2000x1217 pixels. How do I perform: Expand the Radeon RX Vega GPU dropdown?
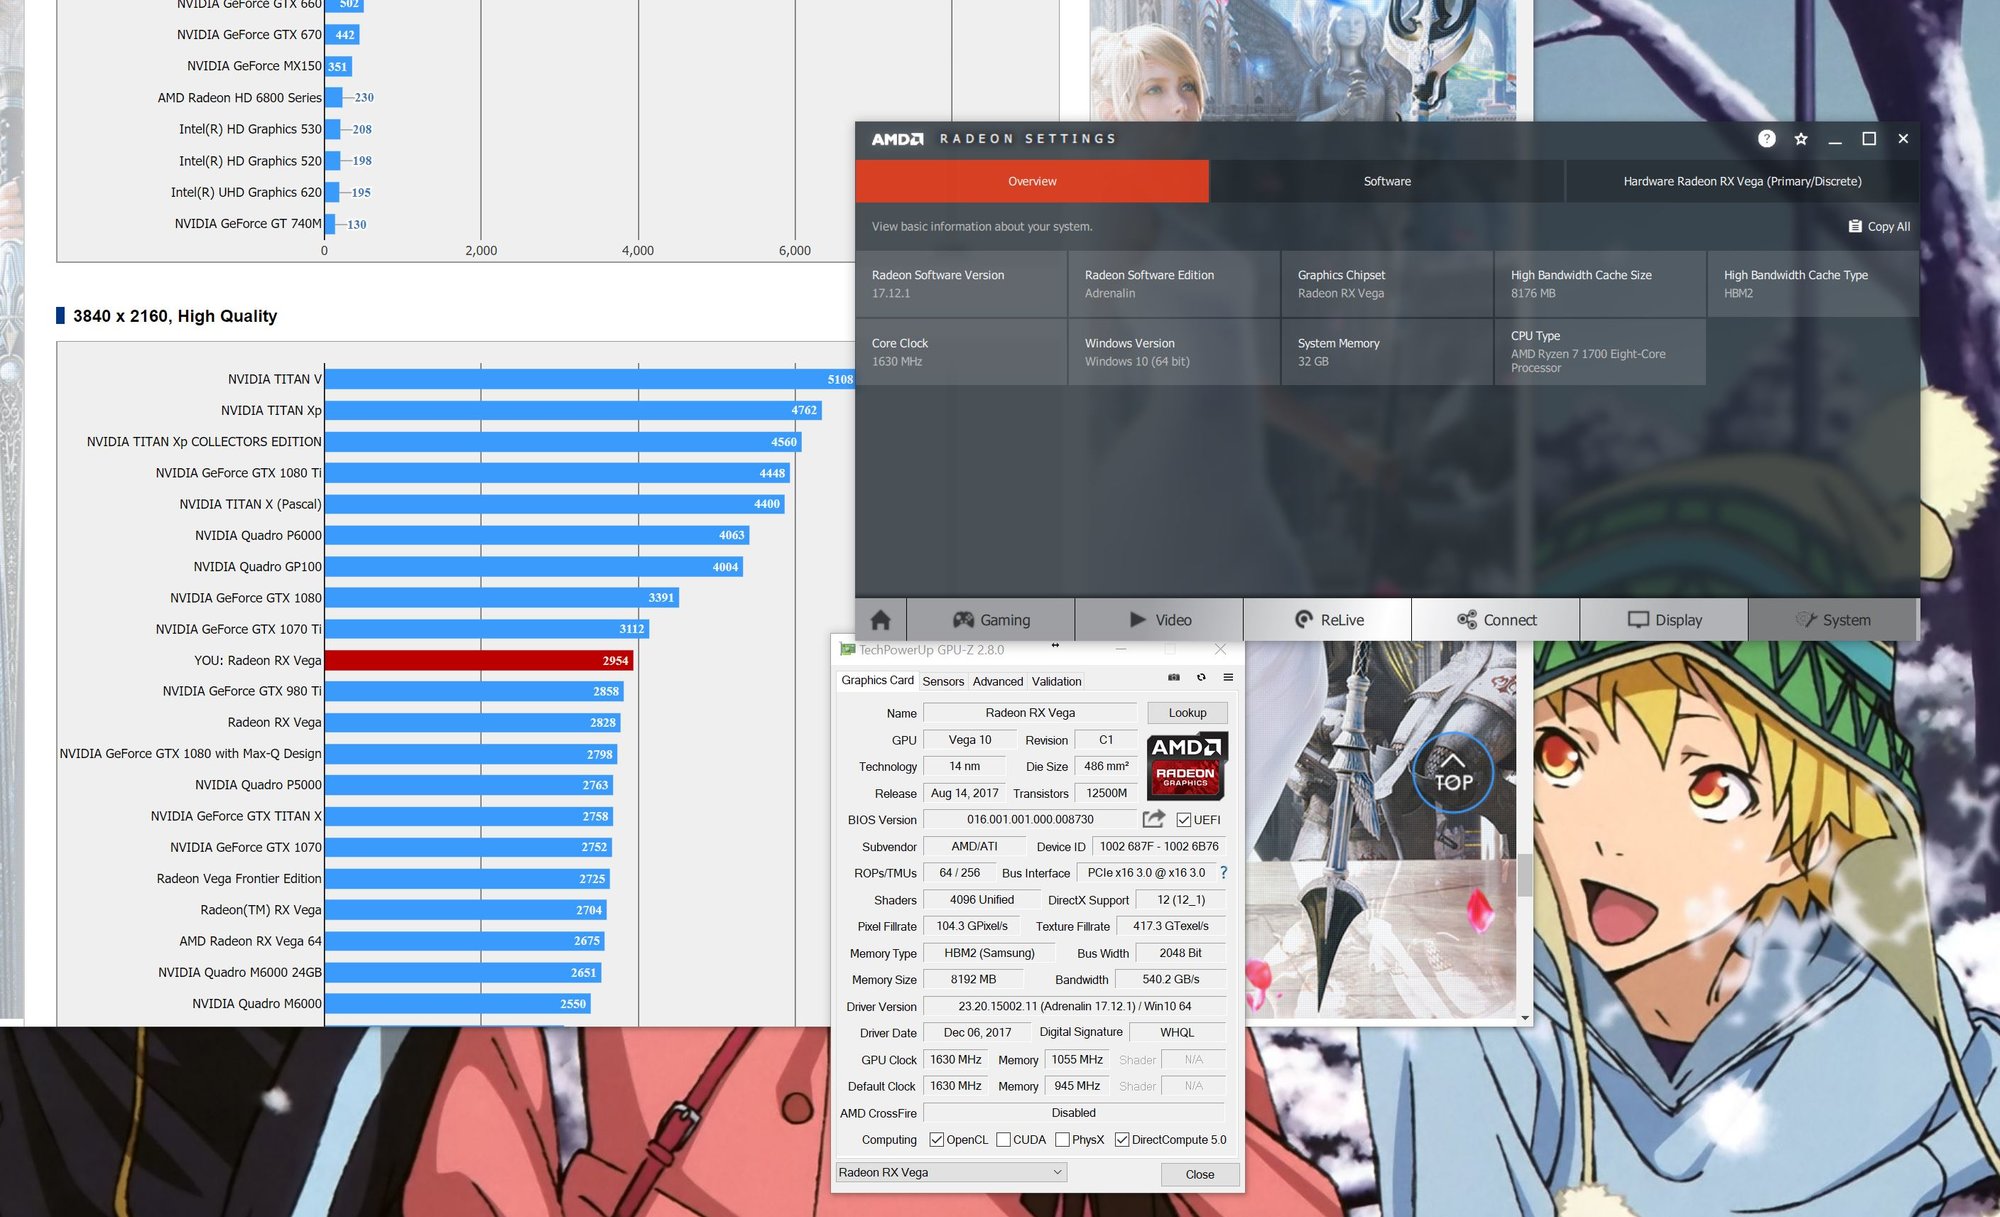click(1057, 1172)
